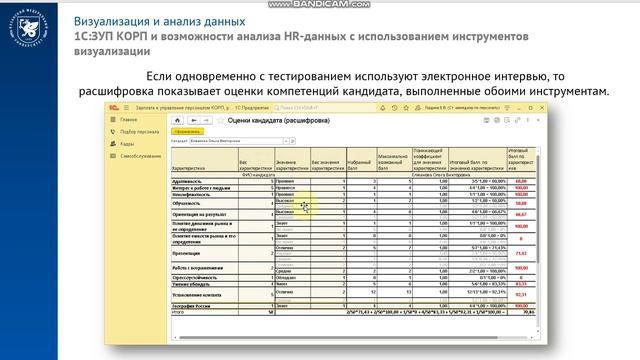Click the Самообслуживание sidebar icon
The height and width of the screenshot is (360, 640).
point(113,156)
